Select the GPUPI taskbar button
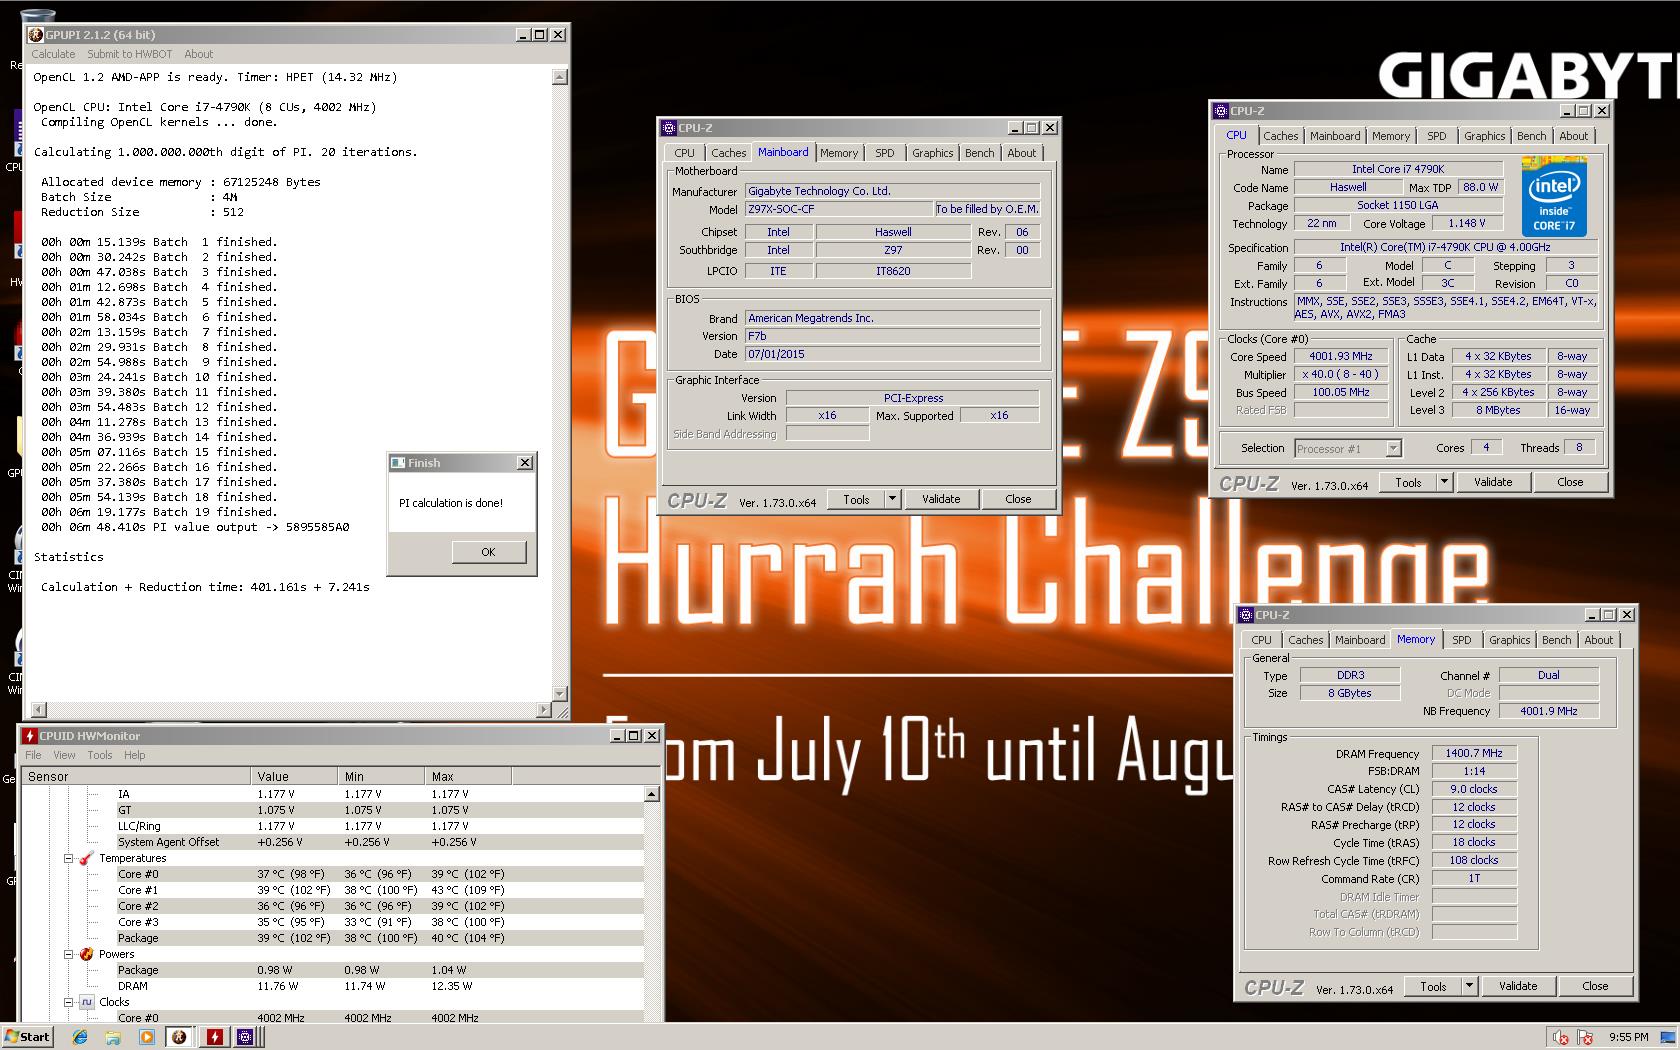The width and height of the screenshot is (1680, 1050). [x=180, y=1037]
